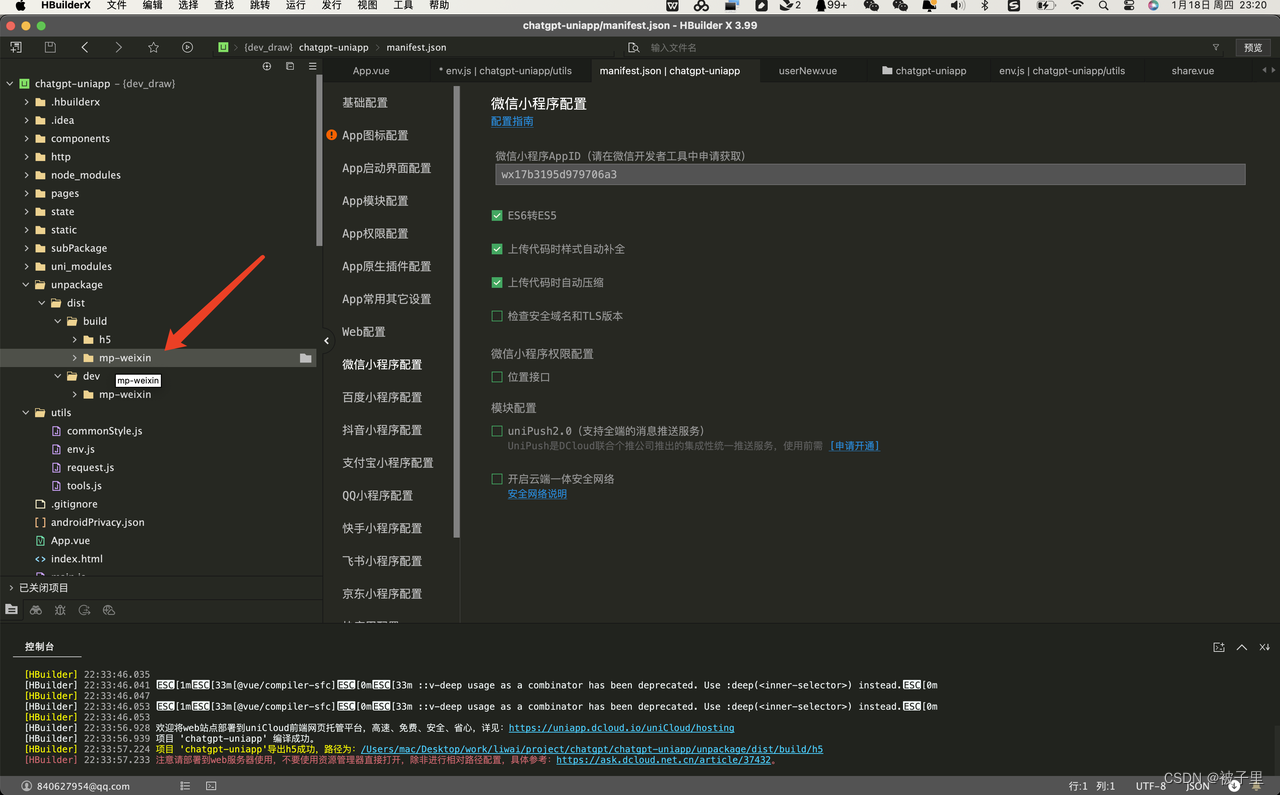Click the locate-file target icon above project tree

point(267,66)
